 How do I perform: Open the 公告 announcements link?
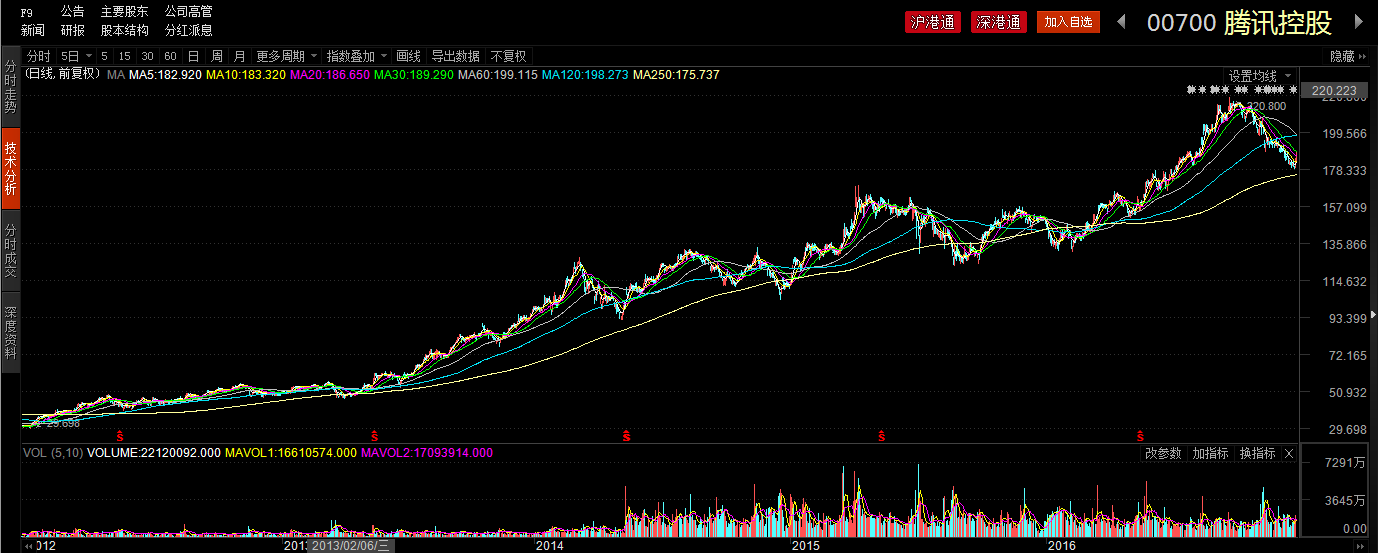[72, 11]
